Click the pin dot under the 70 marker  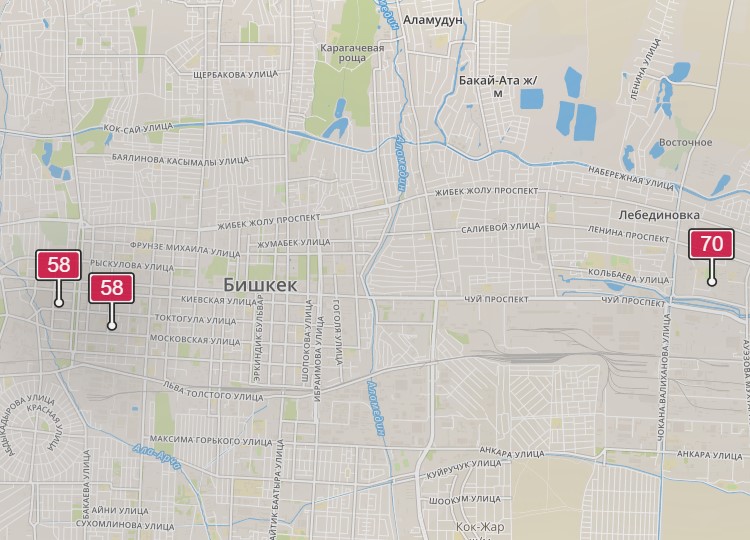coord(712,282)
